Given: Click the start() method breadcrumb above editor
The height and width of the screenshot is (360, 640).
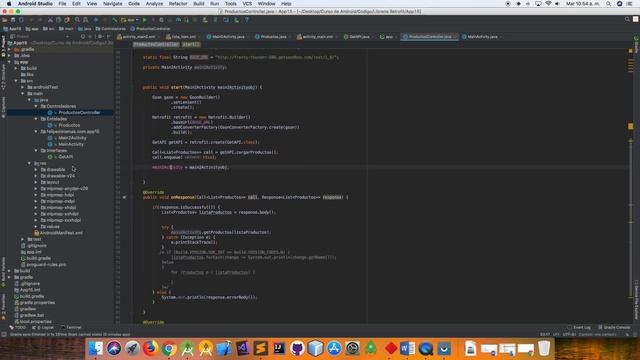Looking at the screenshot, I should point(191,44).
